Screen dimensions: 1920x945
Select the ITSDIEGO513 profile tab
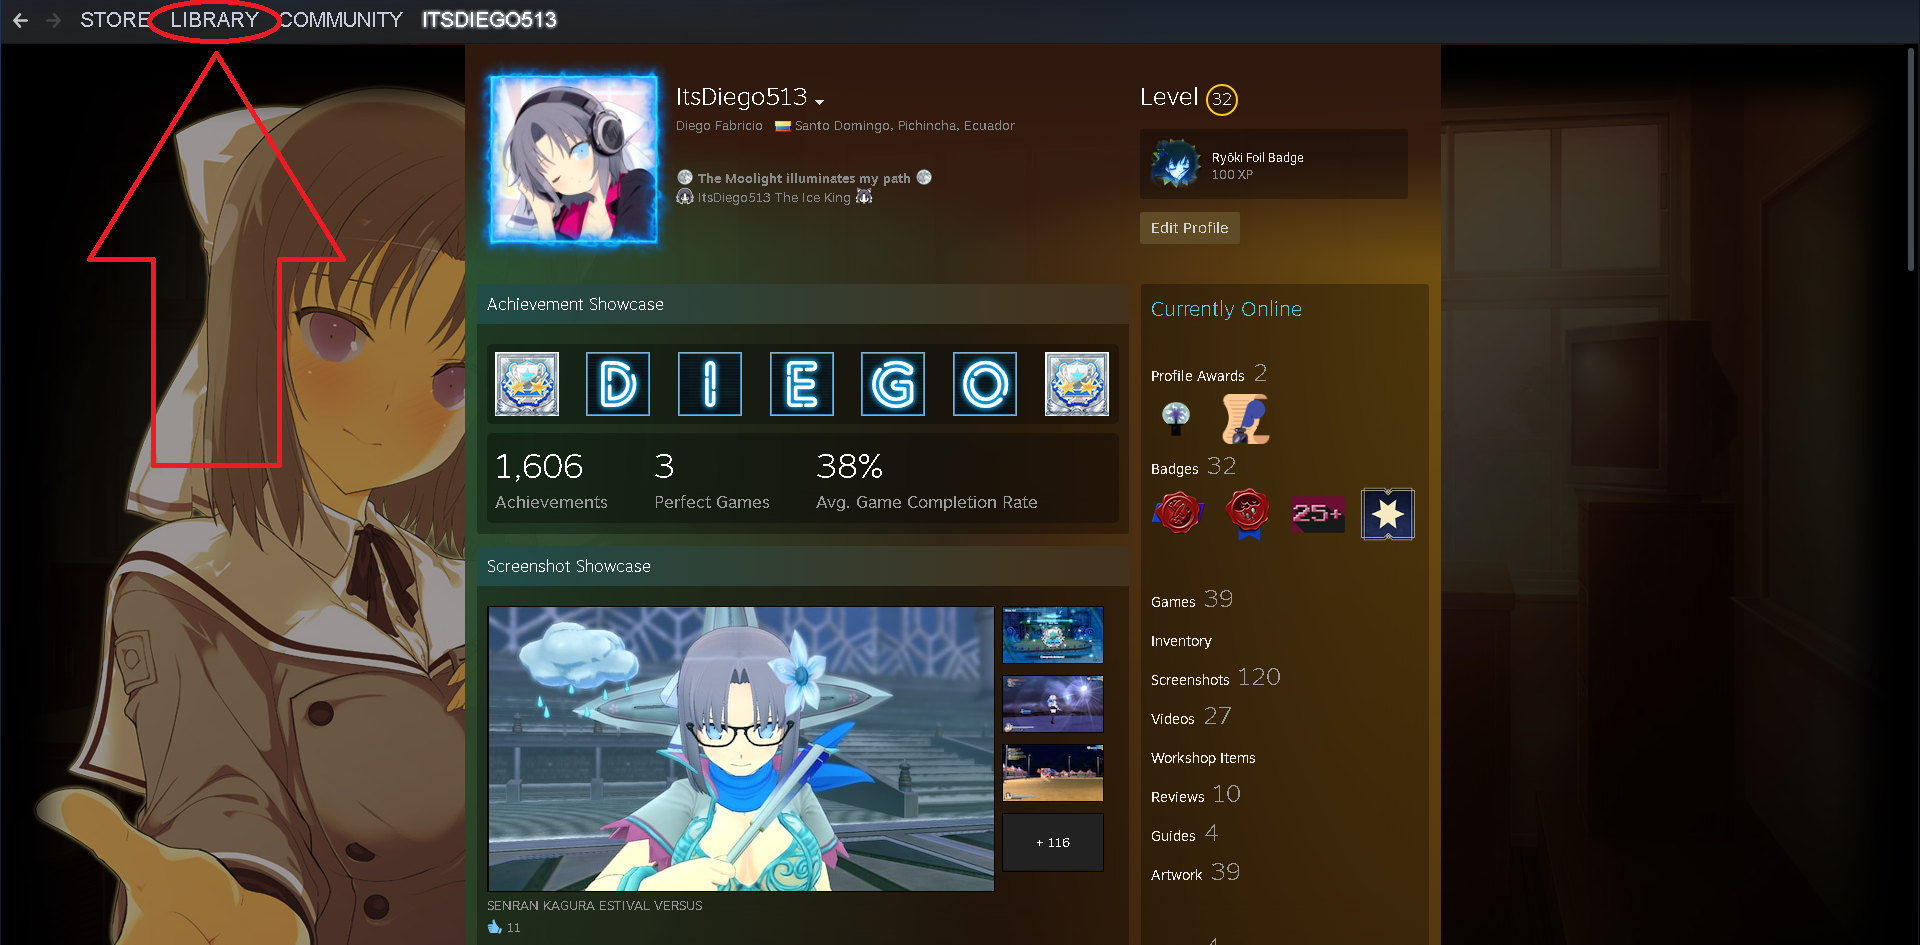[489, 20]
